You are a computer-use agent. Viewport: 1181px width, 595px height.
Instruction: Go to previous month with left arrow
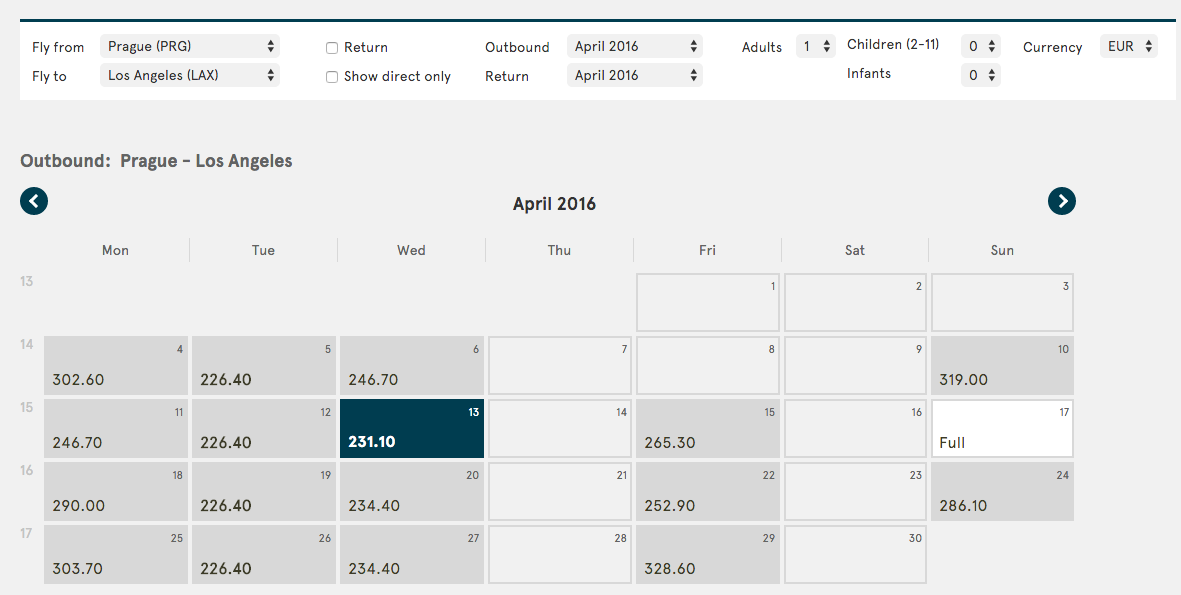point(34,201)
